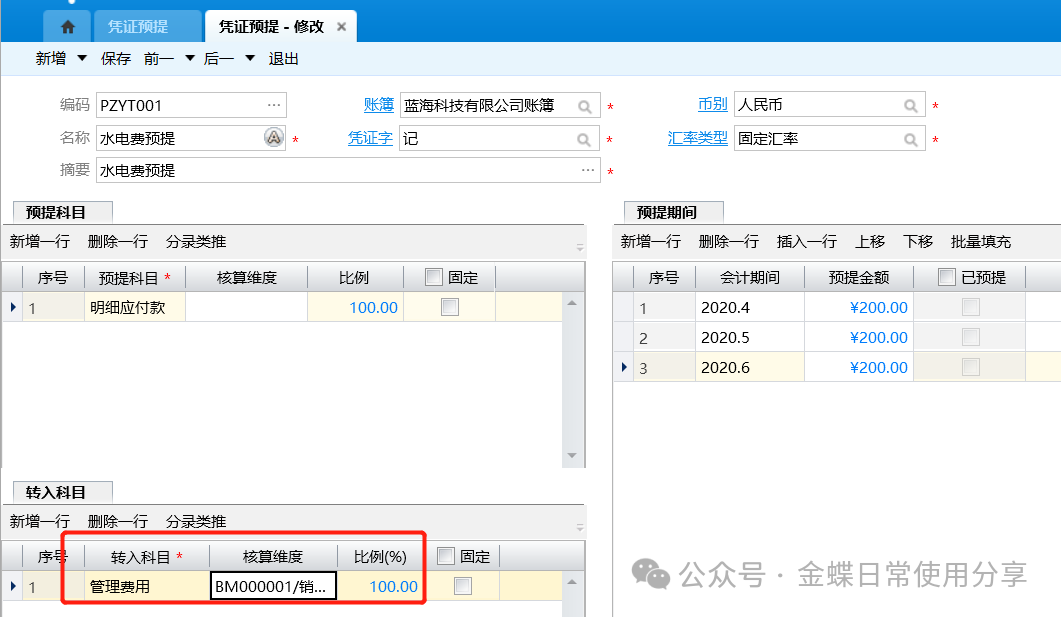This screenshot has width=1061, height=617.
Task: Click search icon in 账簿 field
Action: coord(585,106)
